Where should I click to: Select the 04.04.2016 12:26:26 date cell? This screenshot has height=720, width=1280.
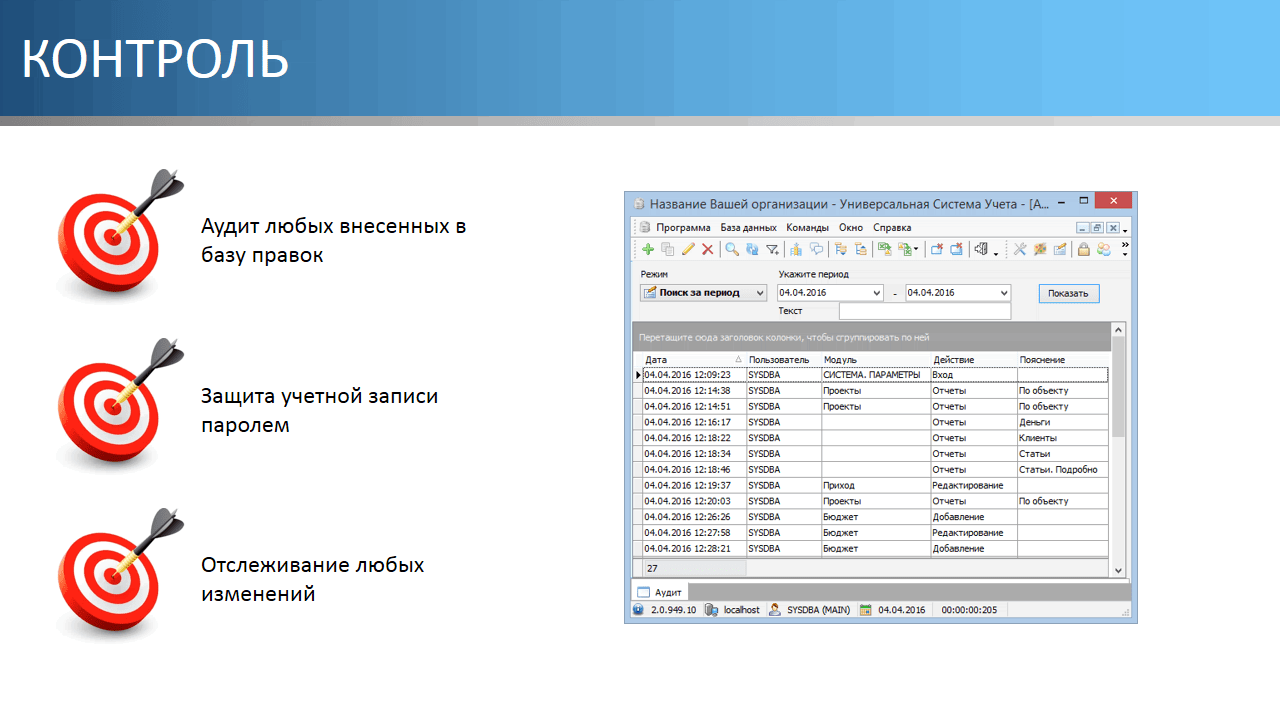[694, 517]
